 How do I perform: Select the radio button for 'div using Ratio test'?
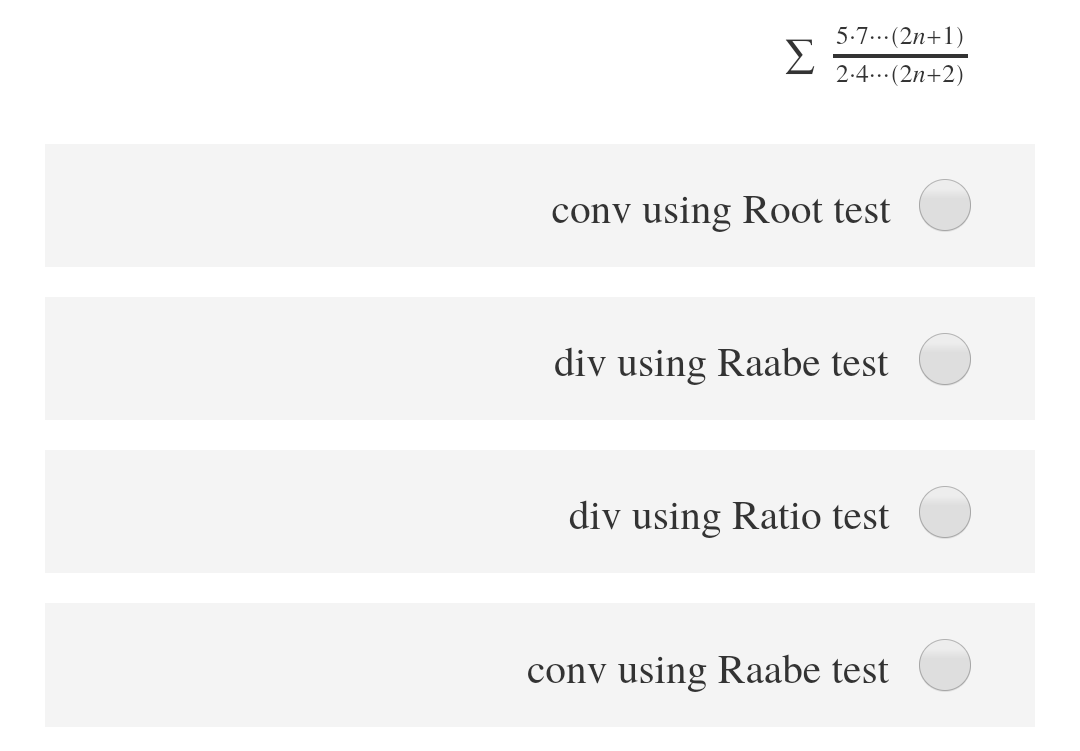944,511
